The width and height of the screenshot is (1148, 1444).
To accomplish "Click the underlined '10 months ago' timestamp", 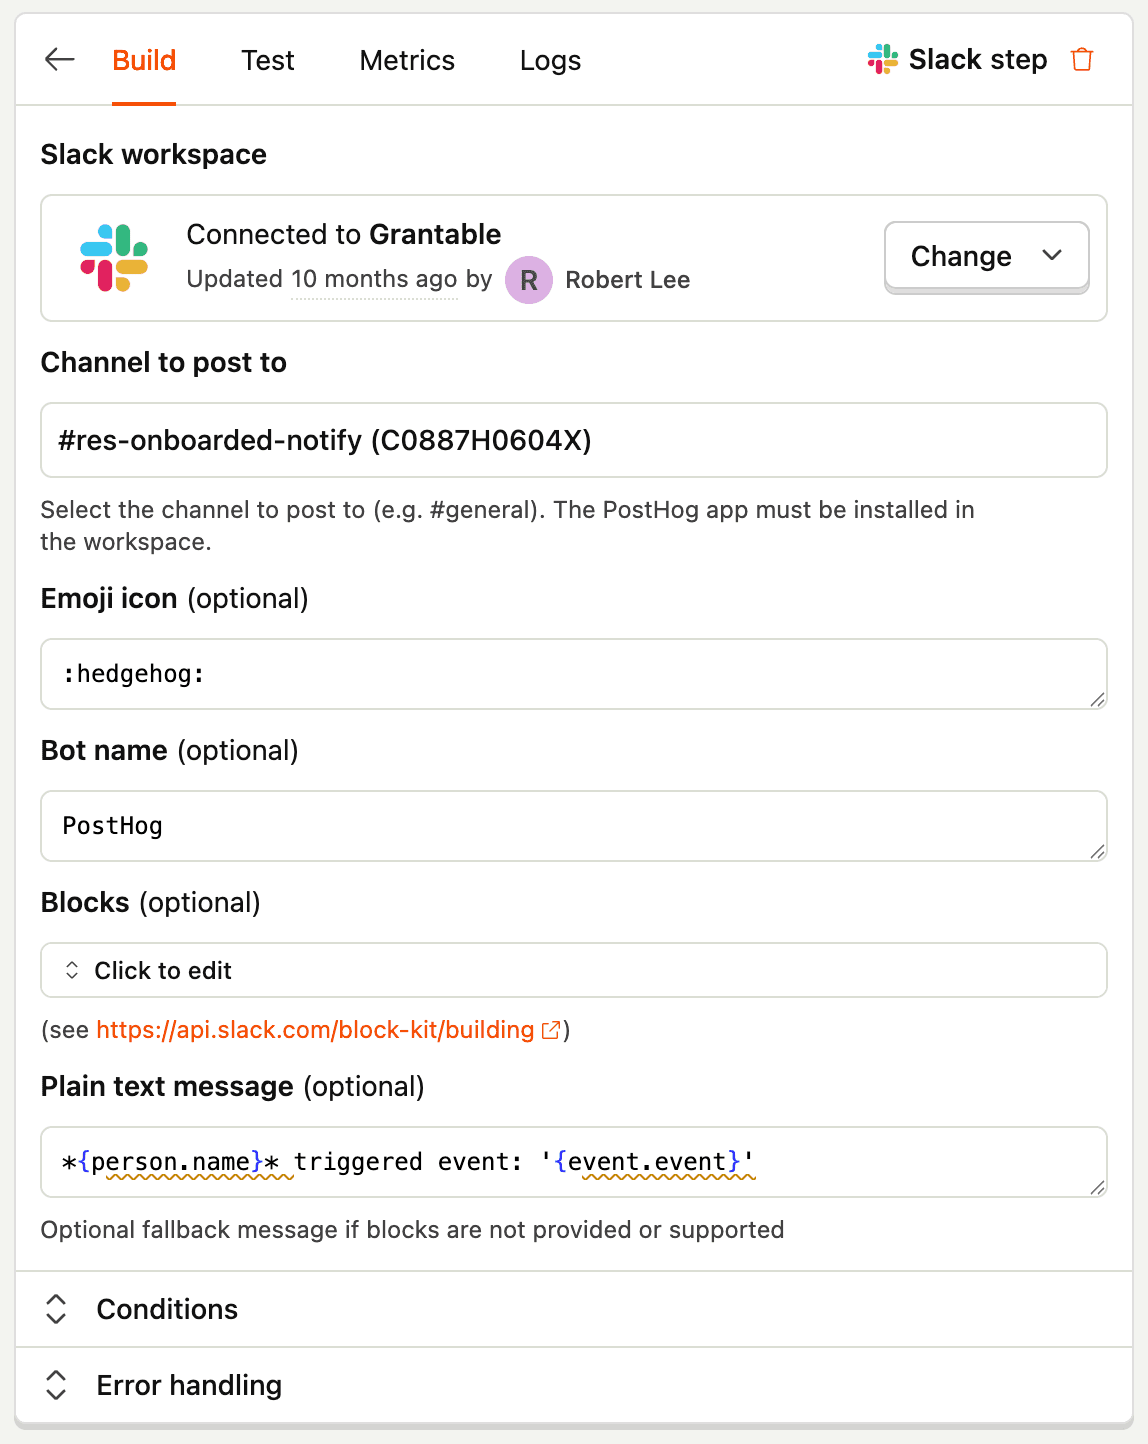I will (x=374, y=279).
